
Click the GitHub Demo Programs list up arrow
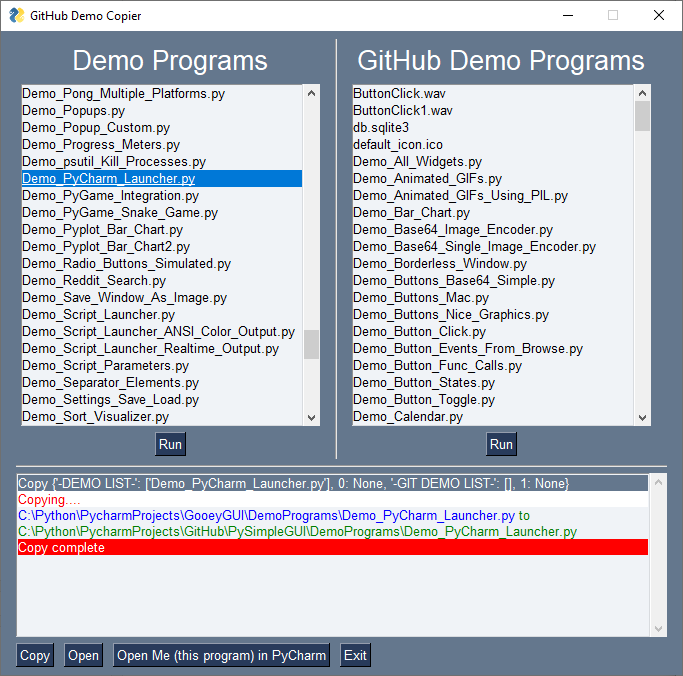coord(642,93)
